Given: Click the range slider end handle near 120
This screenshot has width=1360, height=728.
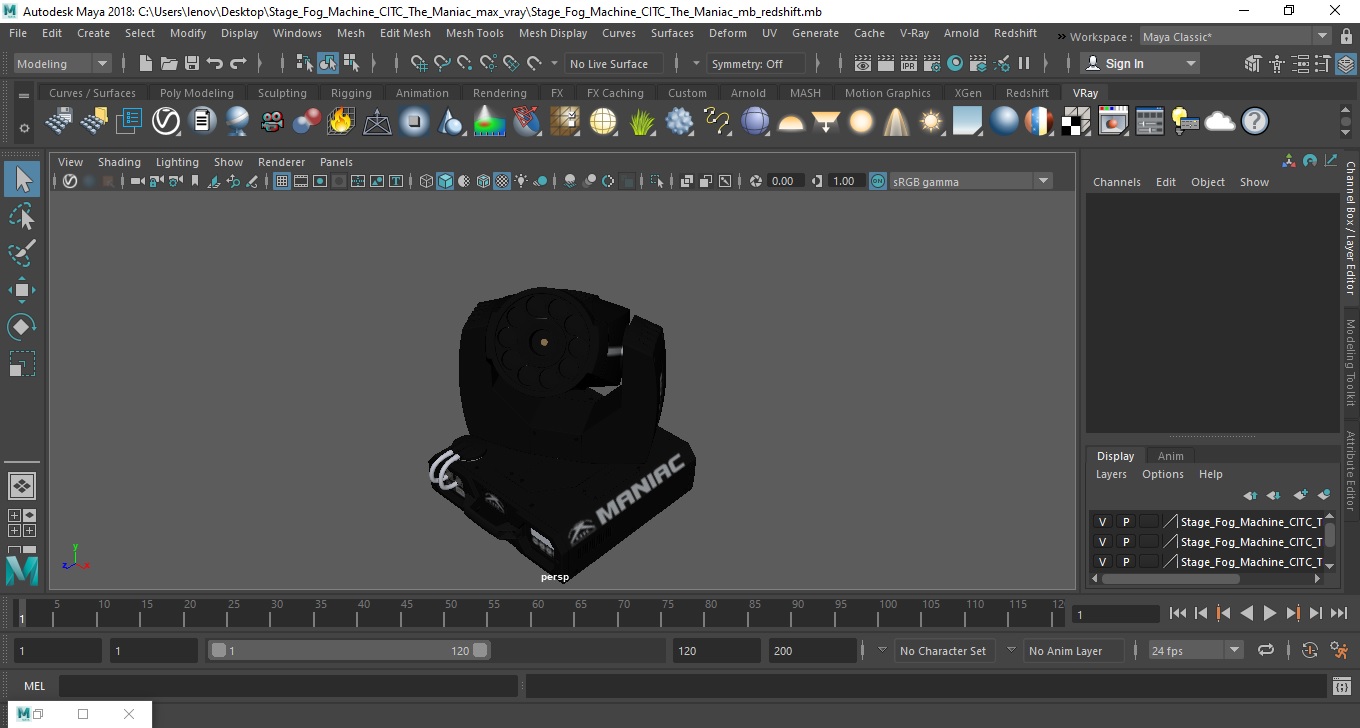Looking at the screenshot, I should 481,650.
